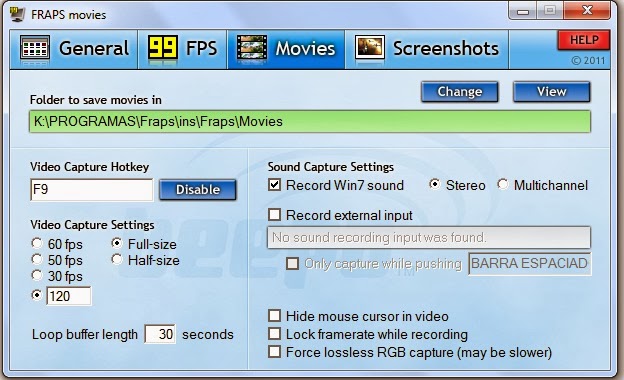Enable Force lossless RGB capture
This screenshot has width=624, height=380.
pyautogui.click(x=275, y=352)
